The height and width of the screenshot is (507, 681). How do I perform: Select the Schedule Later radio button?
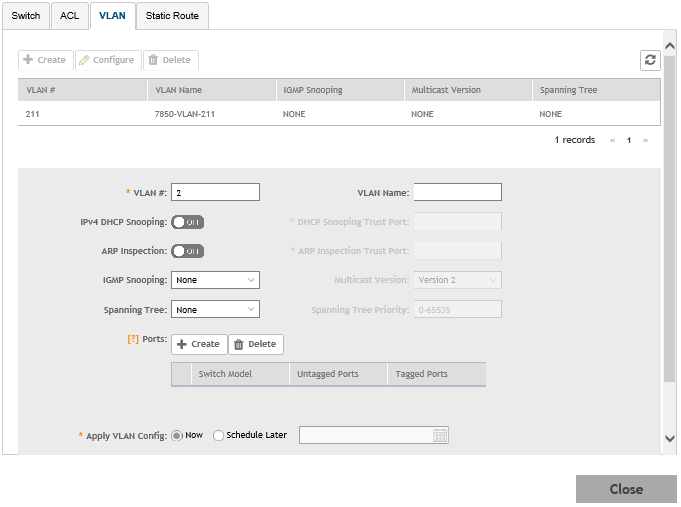(x=219, y=436)
